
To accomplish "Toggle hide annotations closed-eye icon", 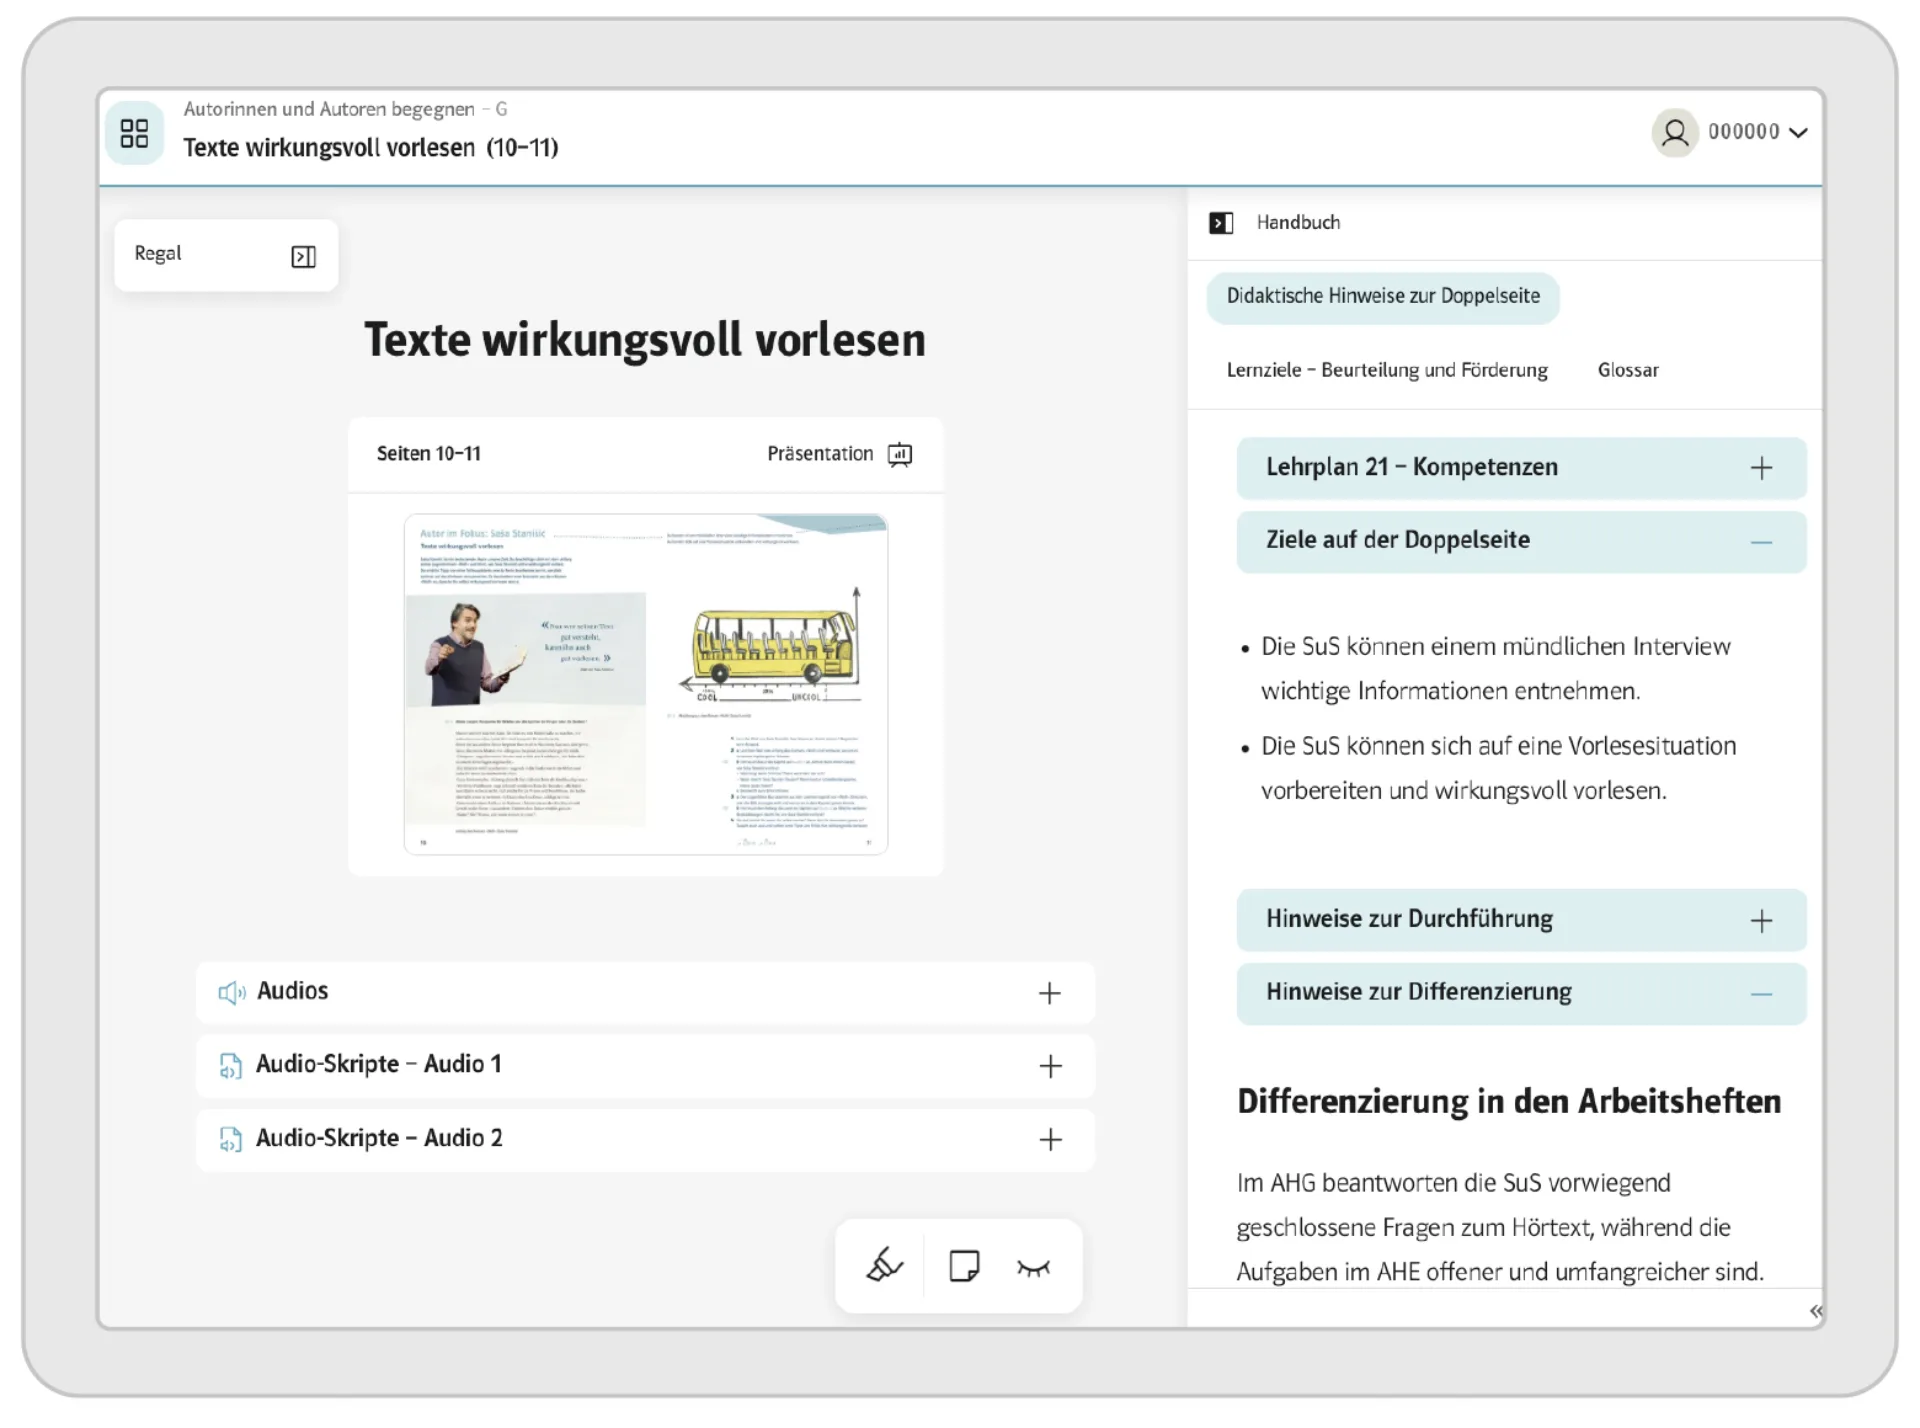I will point(1033,1268).
